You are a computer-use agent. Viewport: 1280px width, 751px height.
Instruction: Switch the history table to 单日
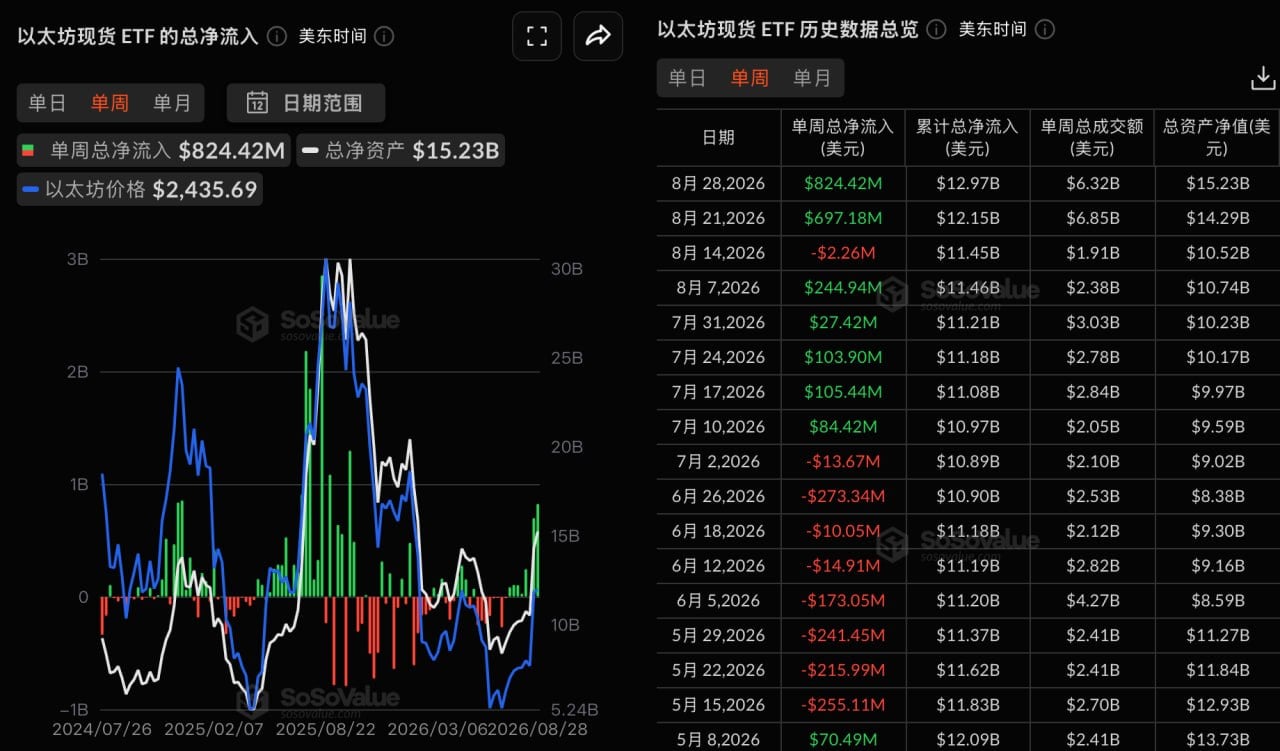687,78
